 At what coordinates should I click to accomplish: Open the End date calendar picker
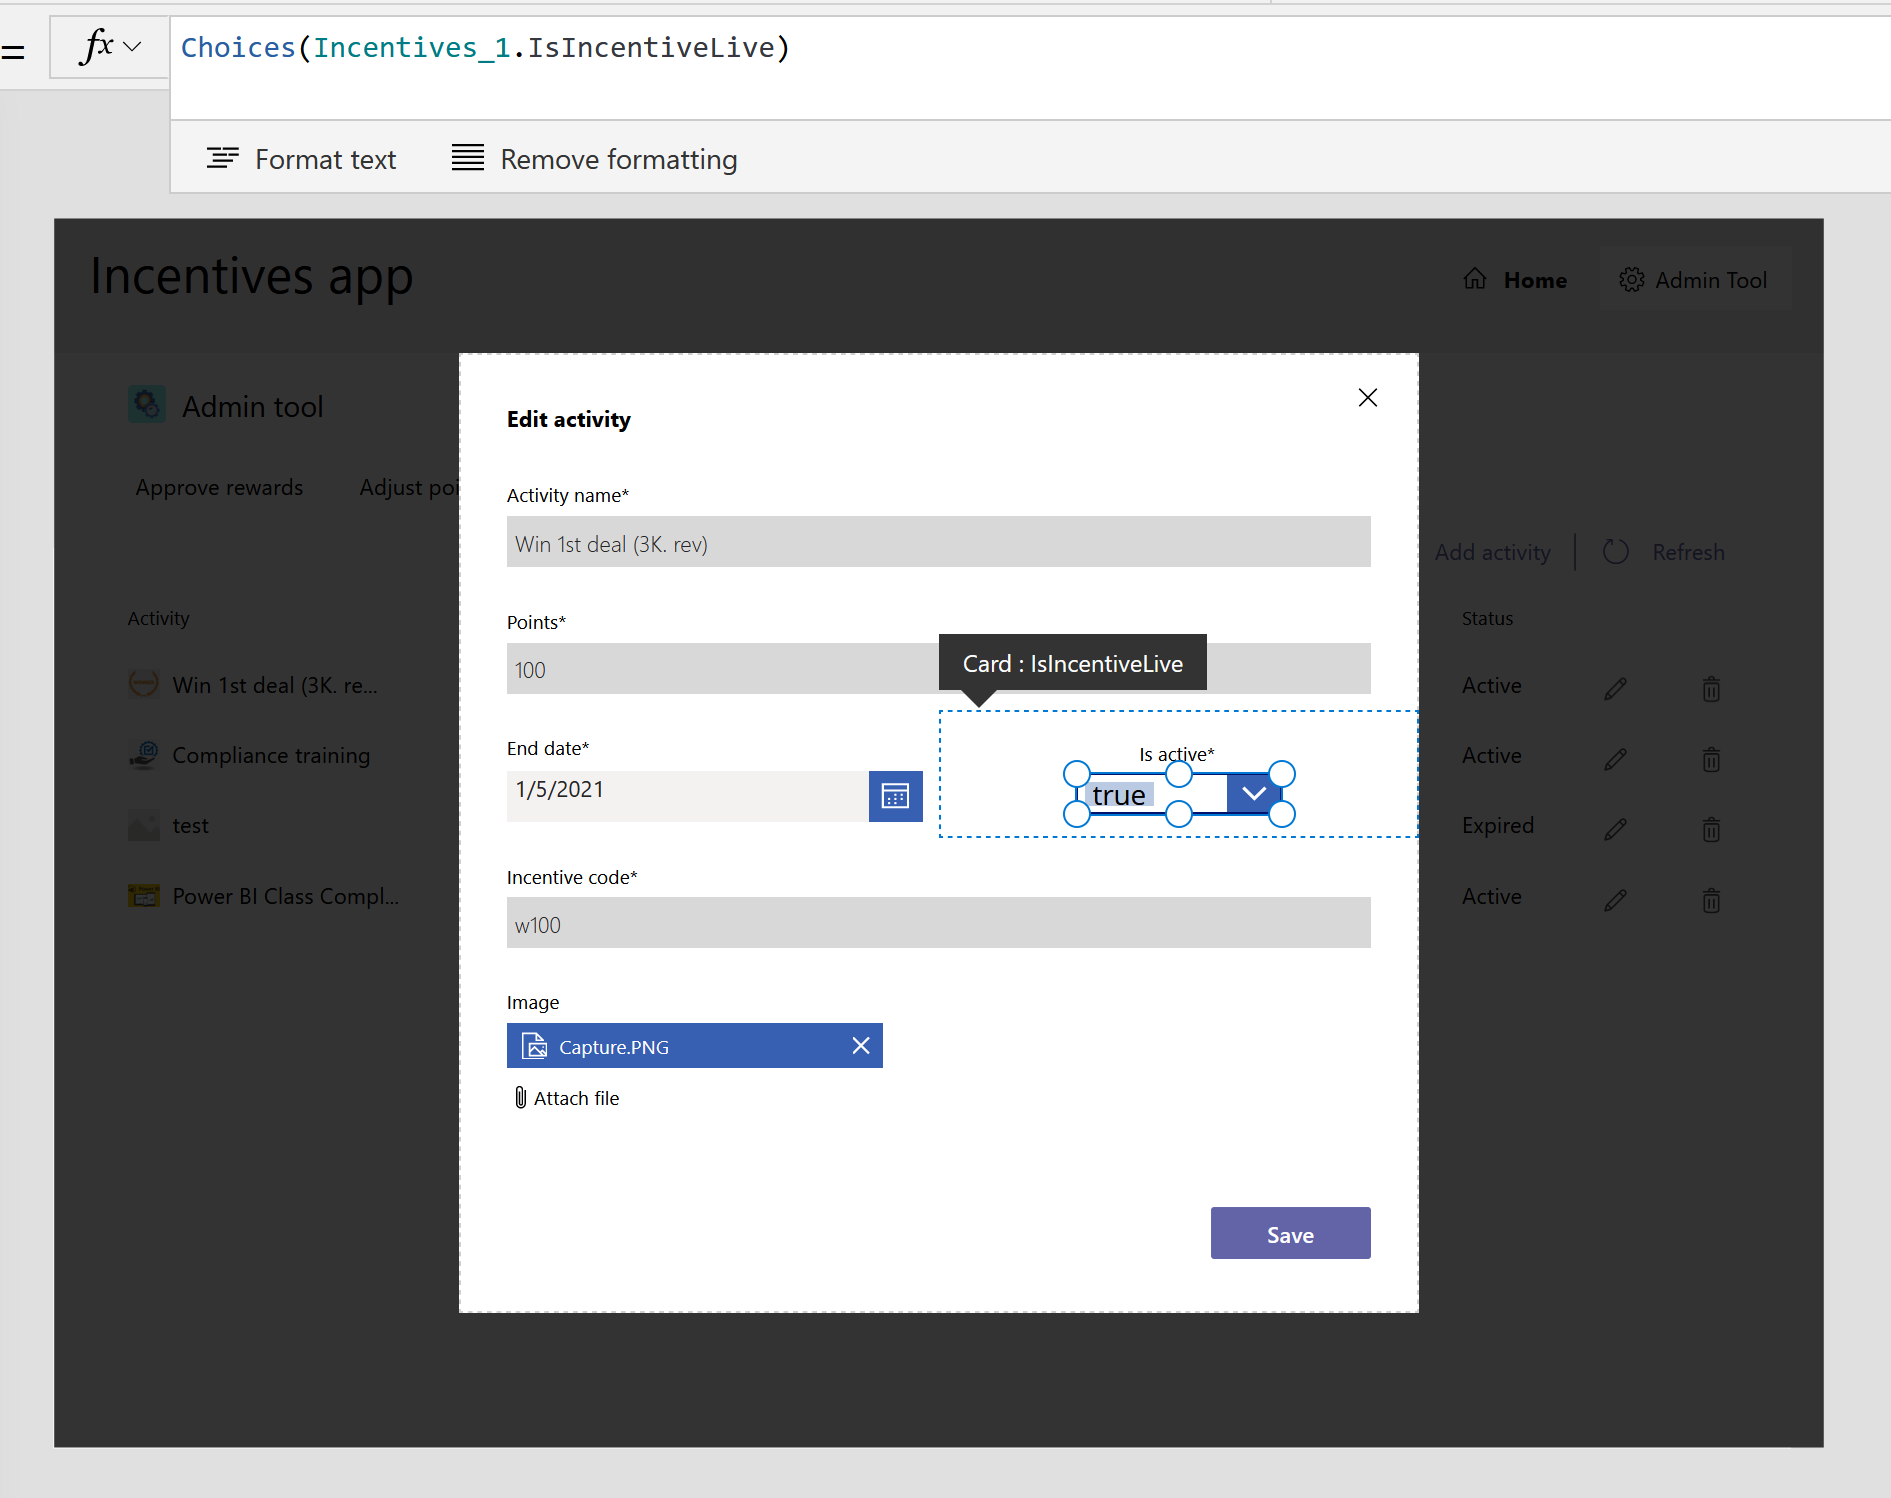(x=895, y=796)
